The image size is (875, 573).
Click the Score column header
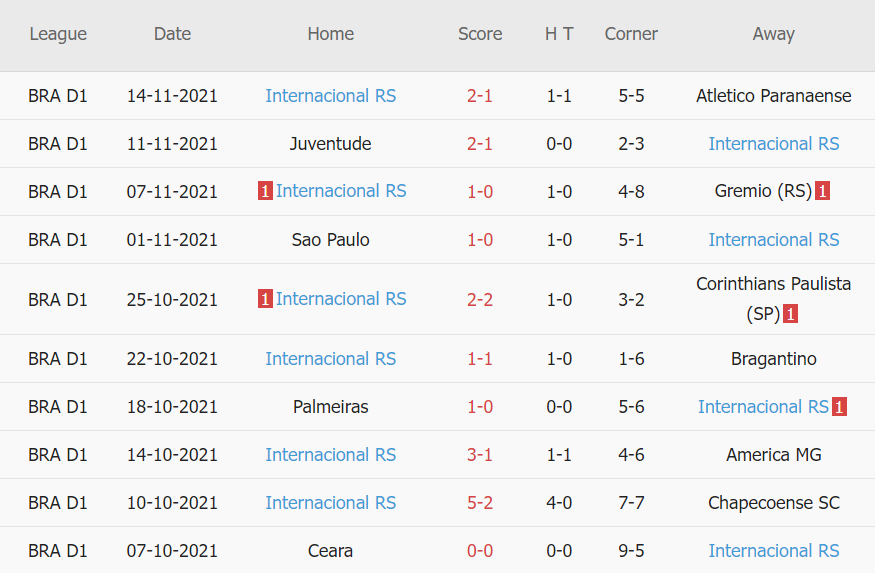click(480, 34)
